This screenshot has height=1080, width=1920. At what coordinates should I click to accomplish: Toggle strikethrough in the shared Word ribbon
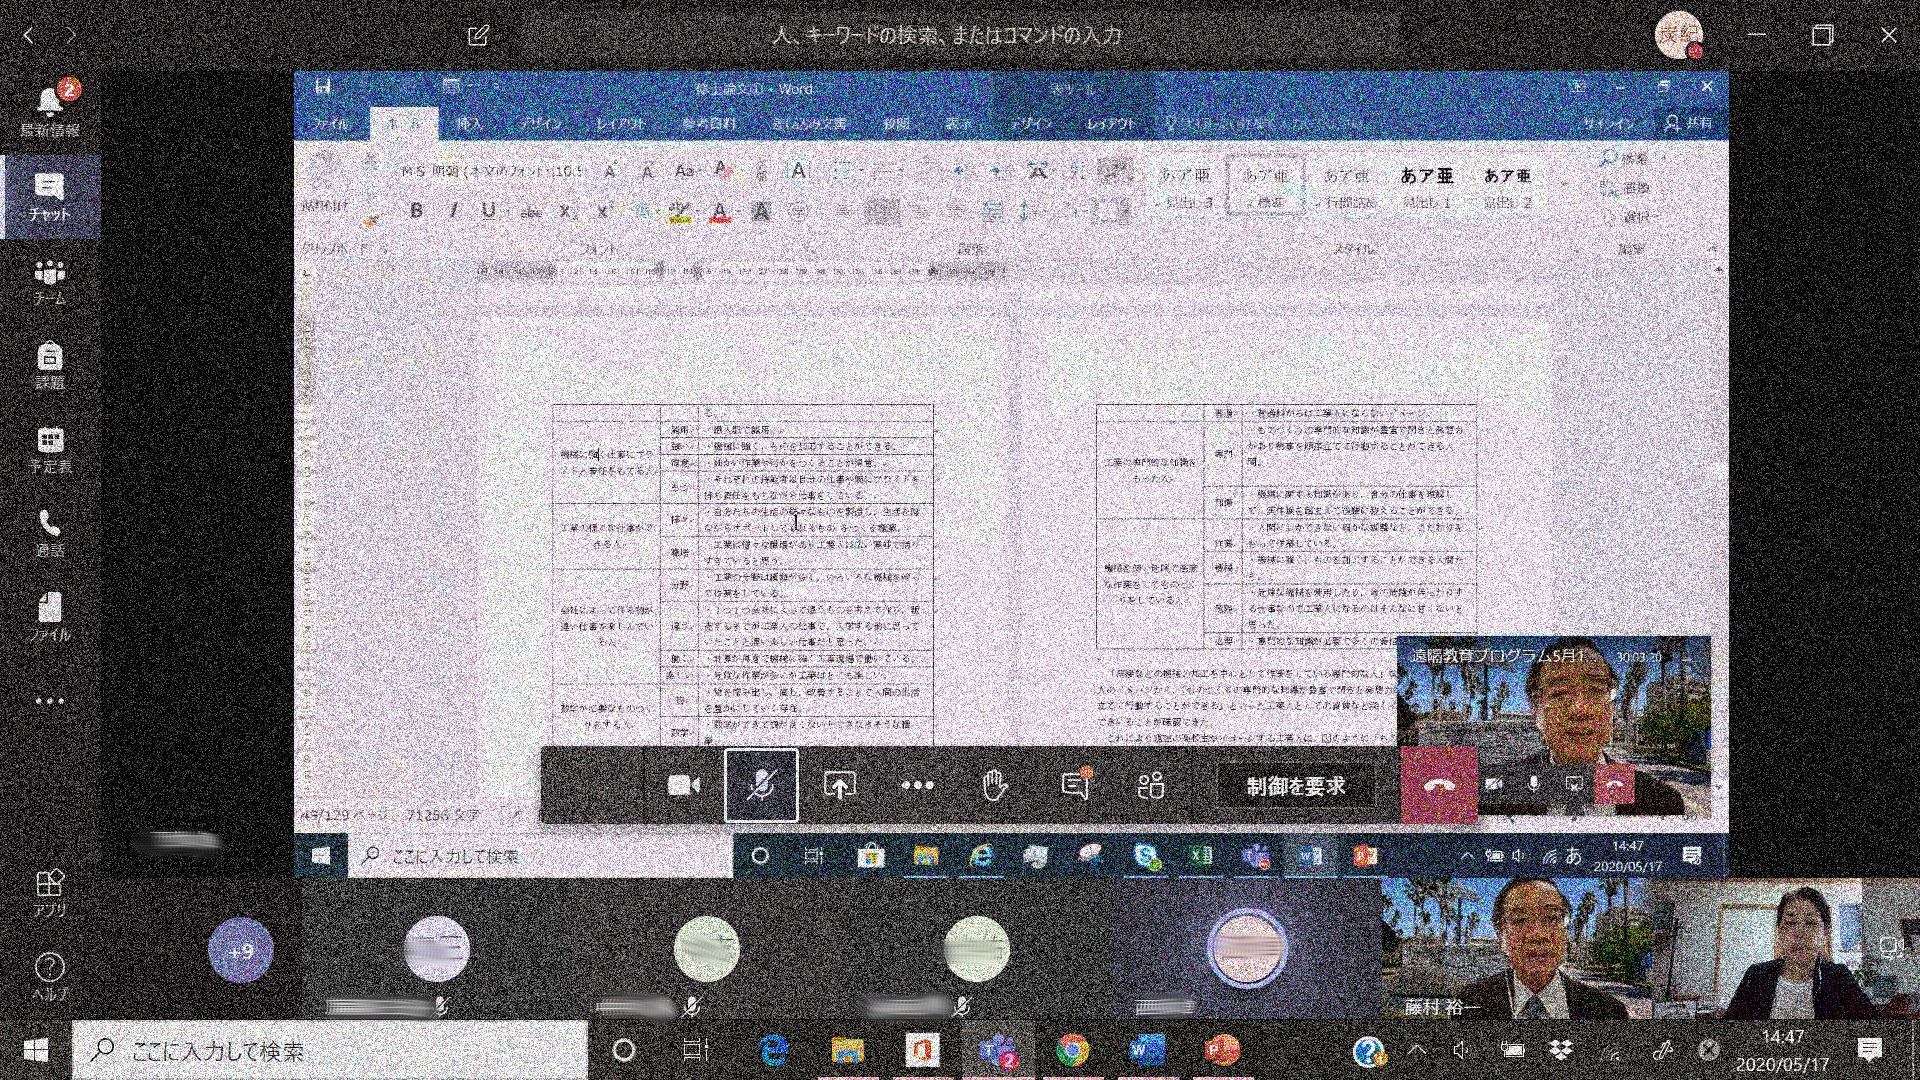tap(531, 211)
